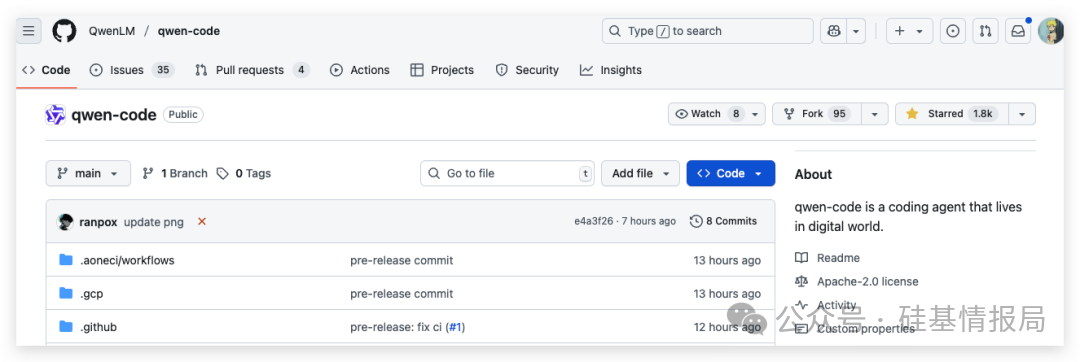Open the update png commit message
The width and height of the screenshot is (1080, 362).
(x=155, y=222)
